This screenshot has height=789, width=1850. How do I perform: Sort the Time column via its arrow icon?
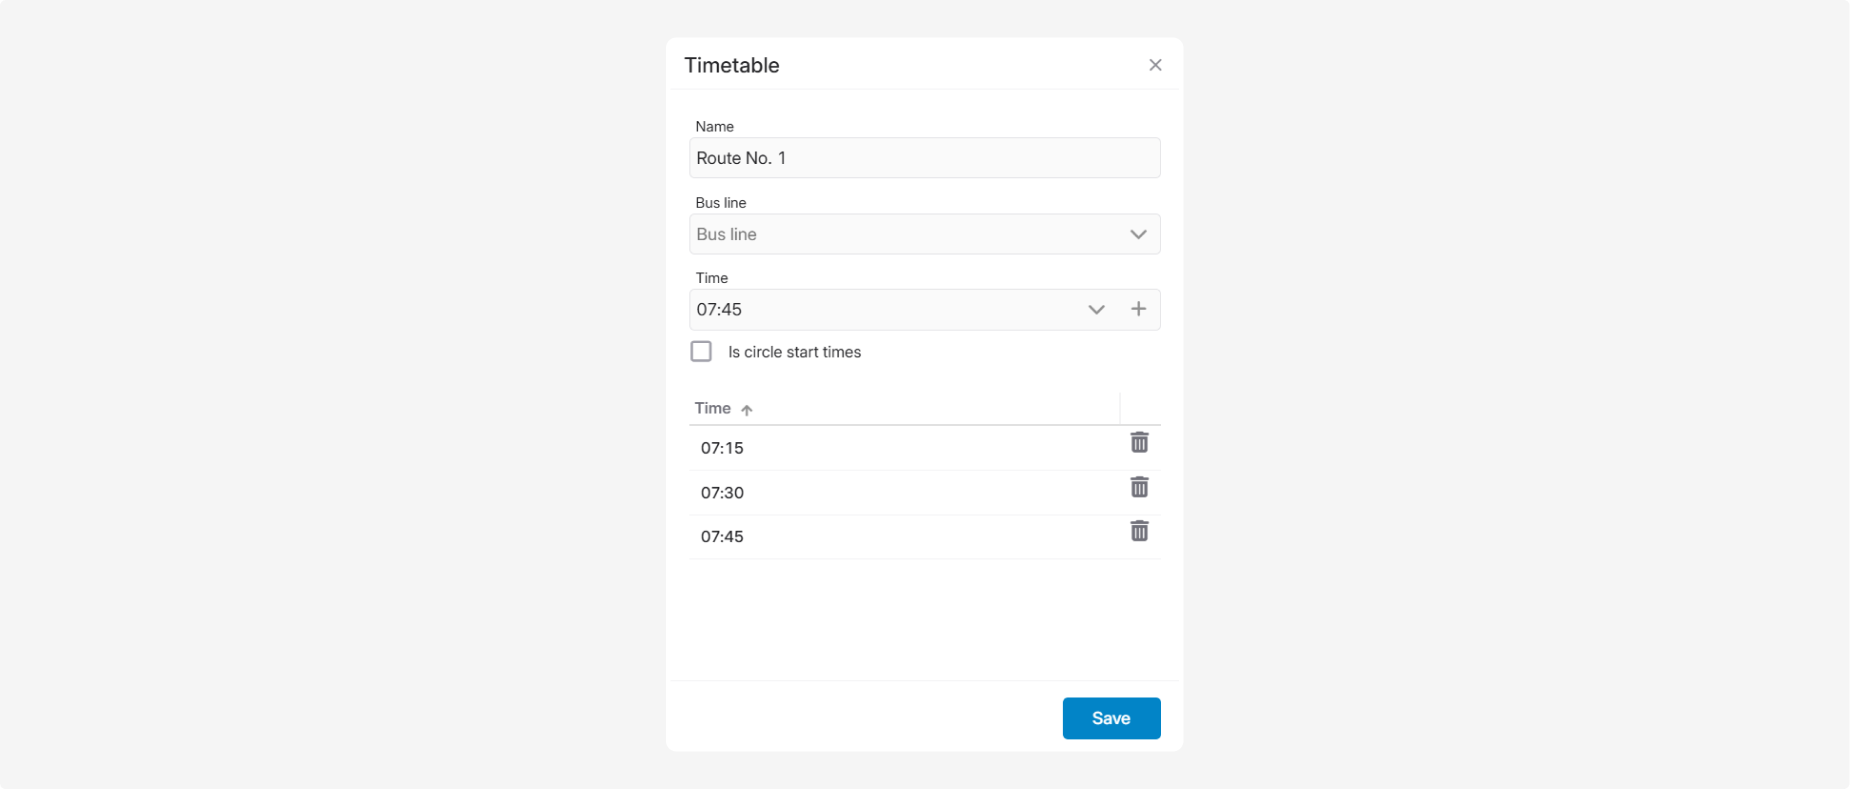pos(747,409)
